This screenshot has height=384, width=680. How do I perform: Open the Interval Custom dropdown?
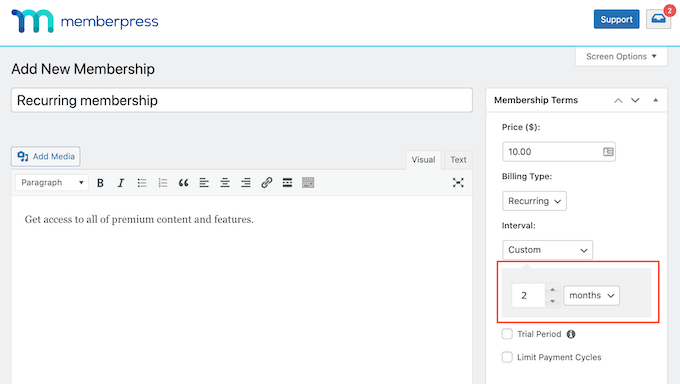(x=547, y=250)
